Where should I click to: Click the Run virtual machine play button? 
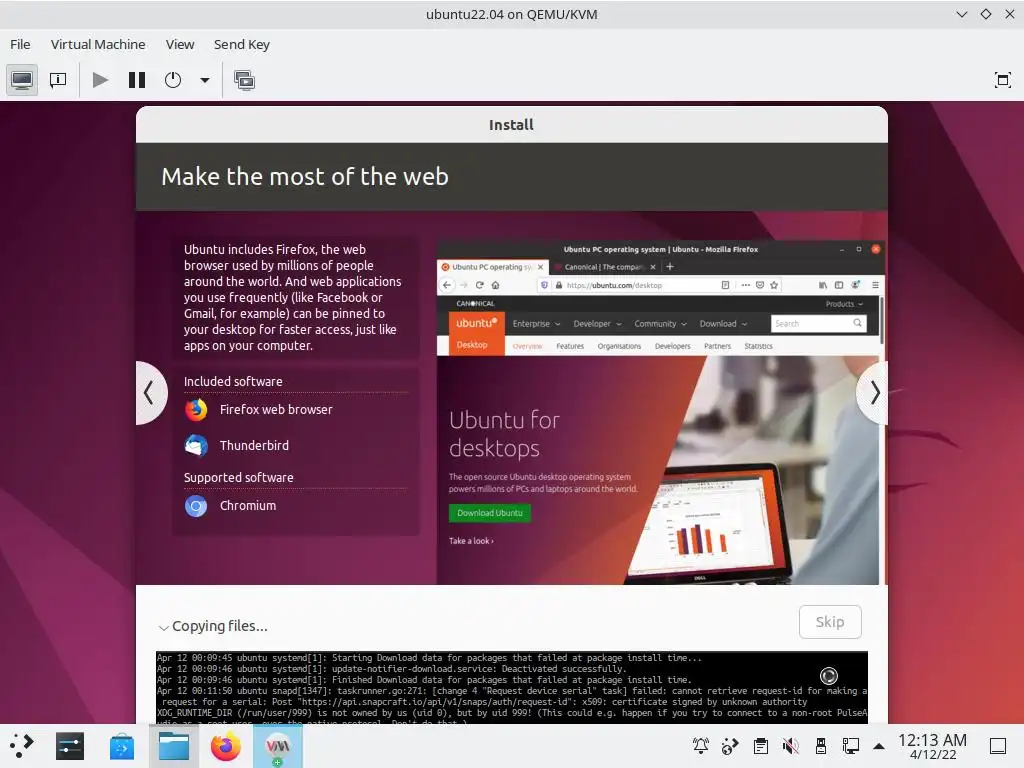(x=100, y=80)
